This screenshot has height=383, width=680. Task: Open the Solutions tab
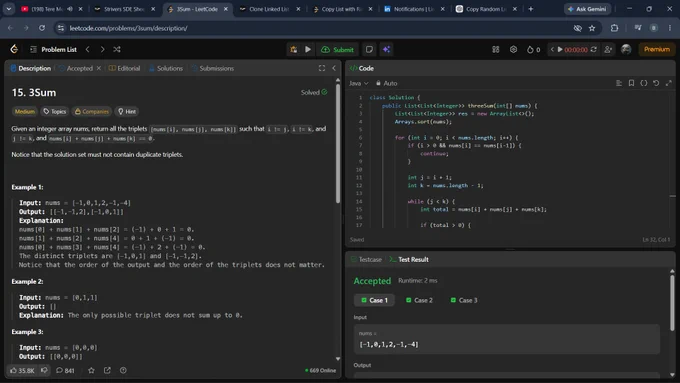pos(166,68)
